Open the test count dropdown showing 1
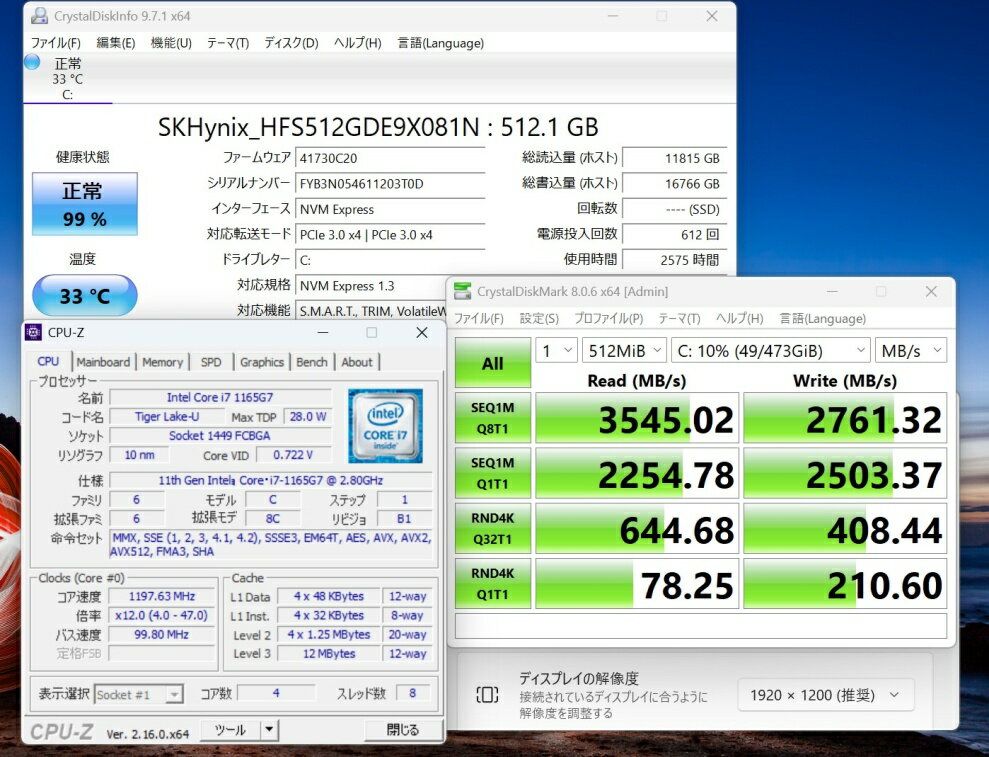This screenshot has width=989, height=757. coord(556,350)
